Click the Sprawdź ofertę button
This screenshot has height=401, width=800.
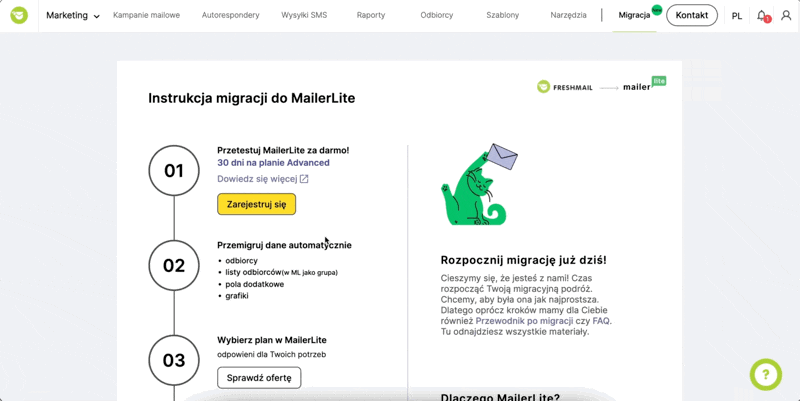point(259,378)
